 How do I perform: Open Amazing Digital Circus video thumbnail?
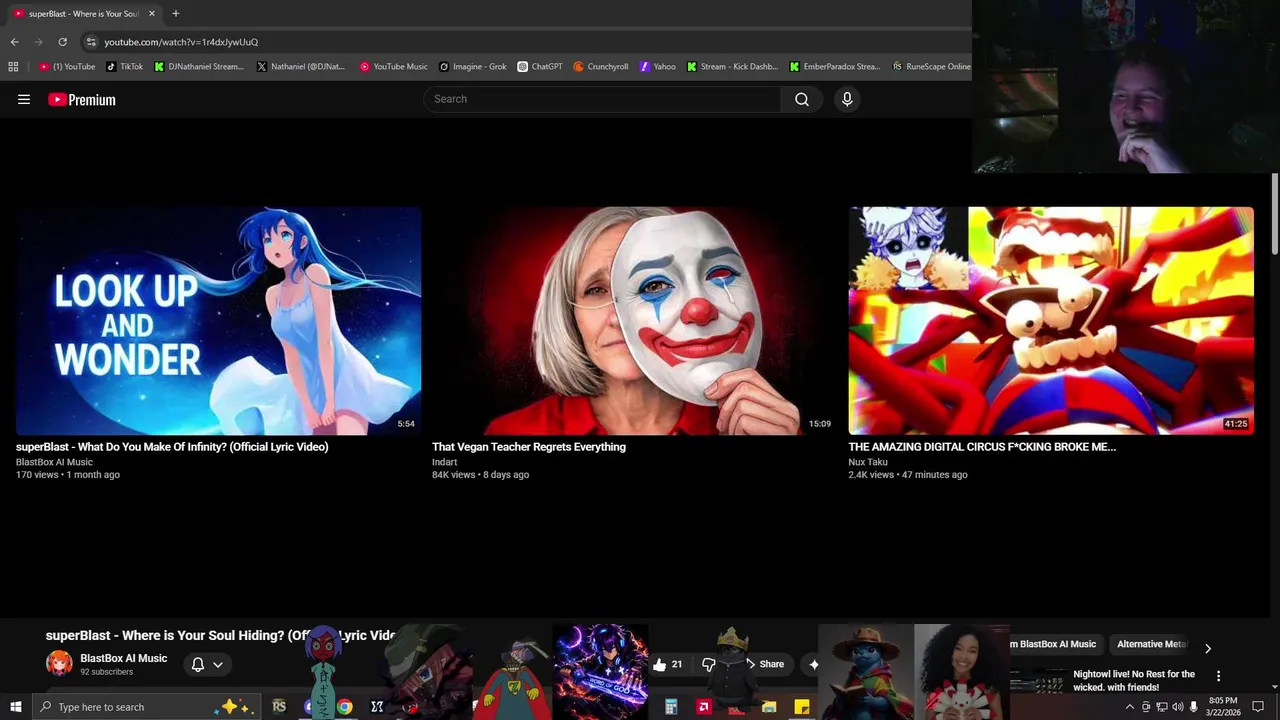coord(1051,320)
